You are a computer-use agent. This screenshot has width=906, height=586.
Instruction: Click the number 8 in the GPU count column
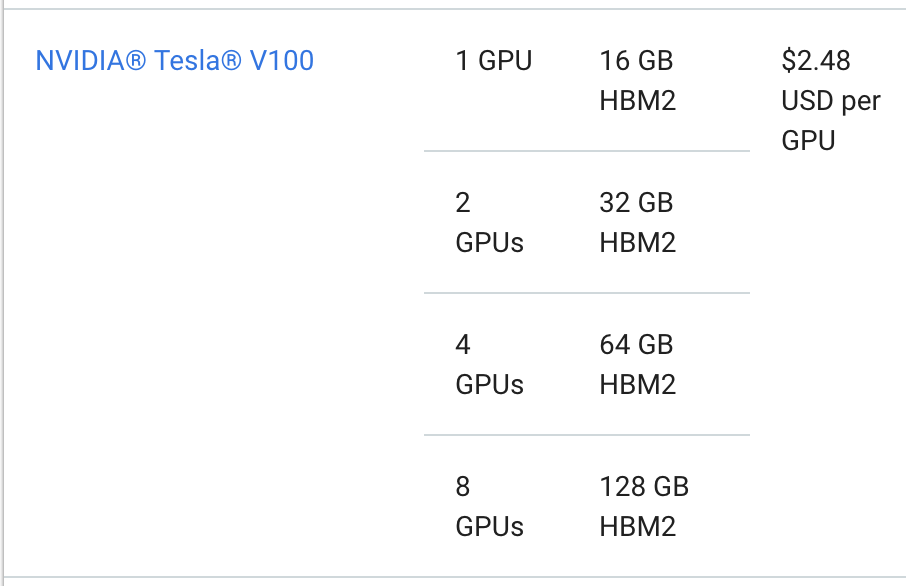(463, 487)
